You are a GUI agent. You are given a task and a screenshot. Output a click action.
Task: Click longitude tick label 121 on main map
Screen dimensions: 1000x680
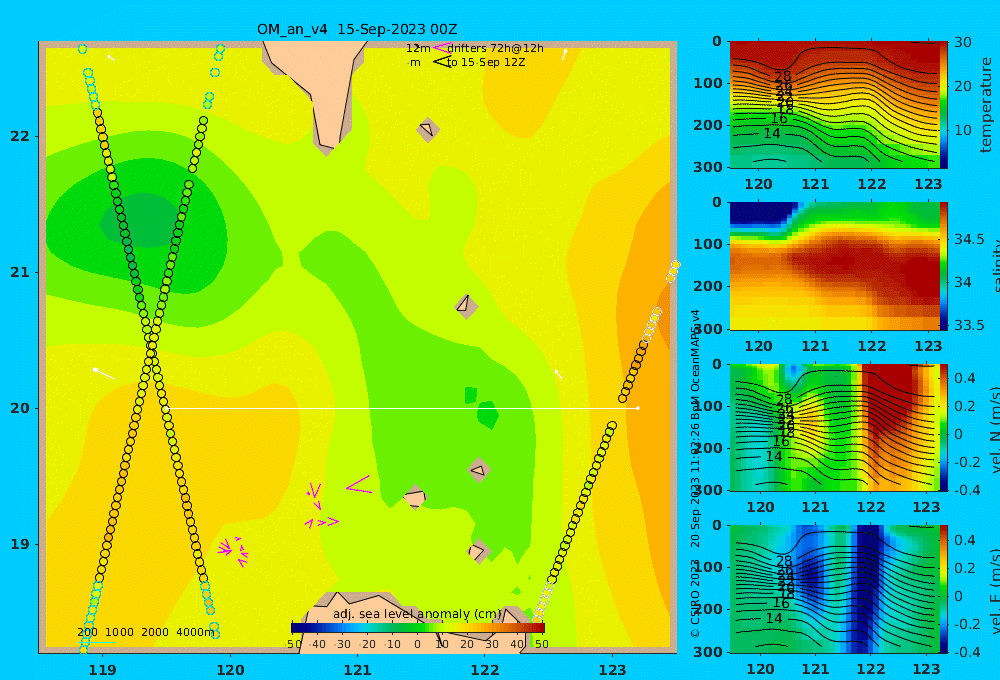(358, 670)
